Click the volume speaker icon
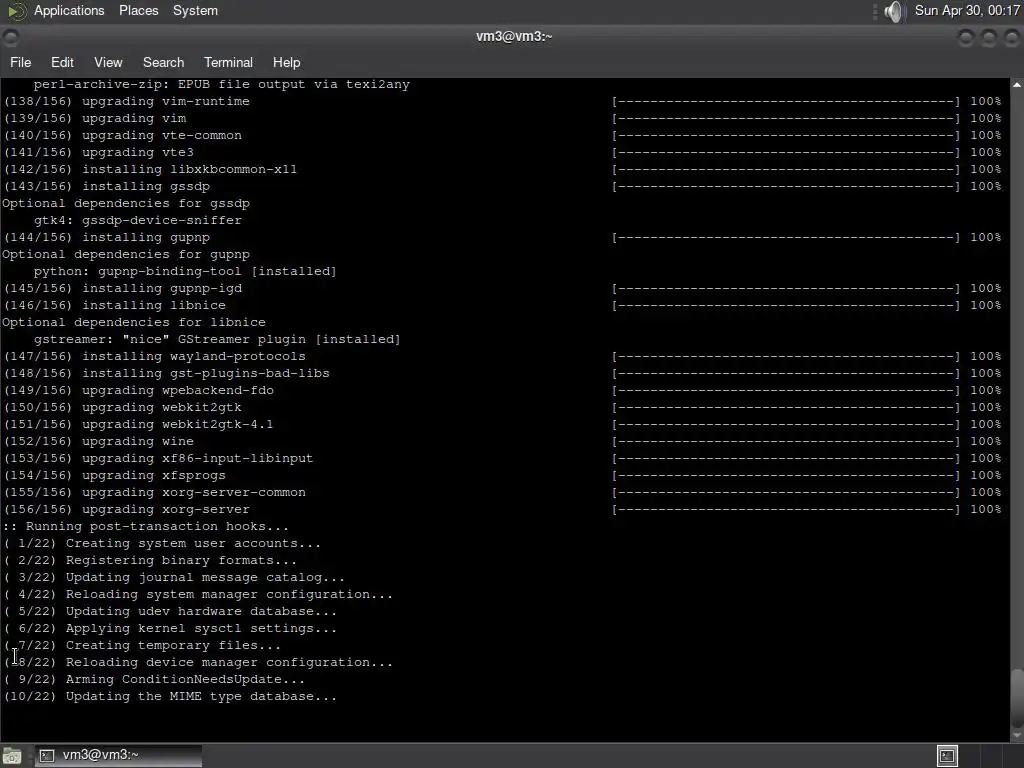Screen dimensions: 1024x768 [x=893, y=11]
